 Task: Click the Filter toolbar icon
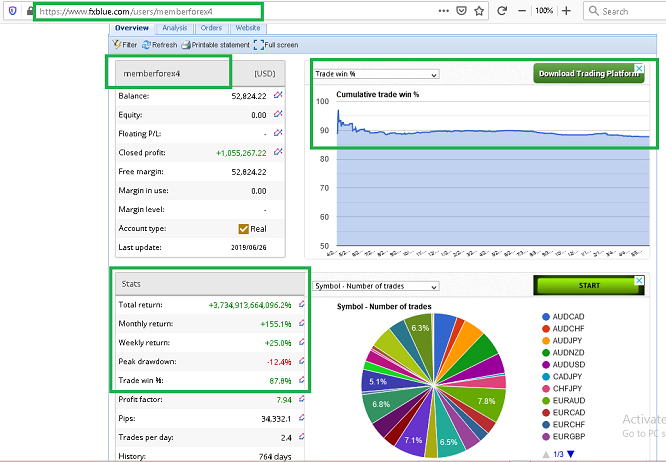point(118,45)
